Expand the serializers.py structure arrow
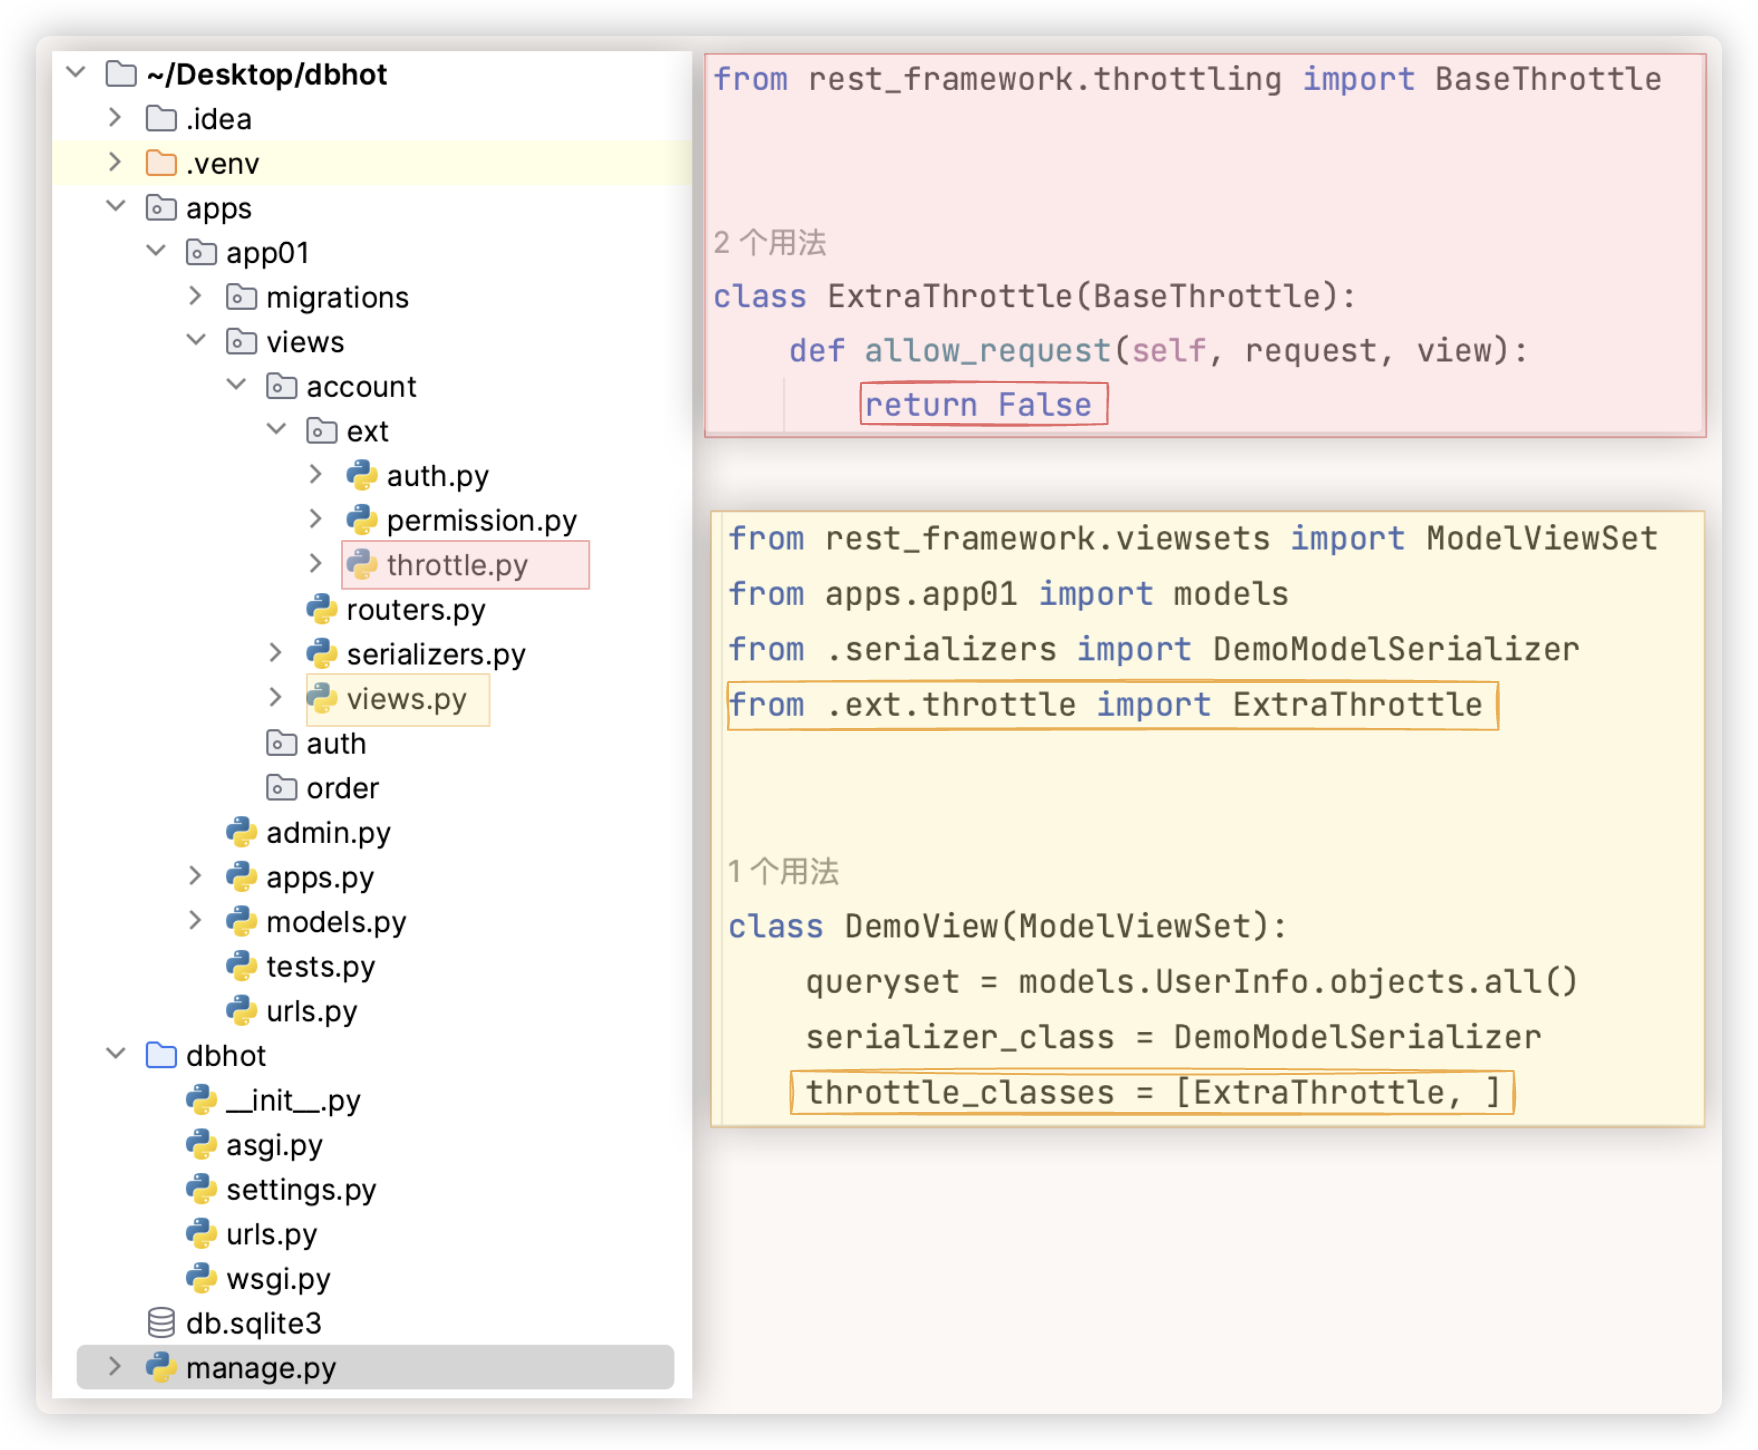 point(276,653)
